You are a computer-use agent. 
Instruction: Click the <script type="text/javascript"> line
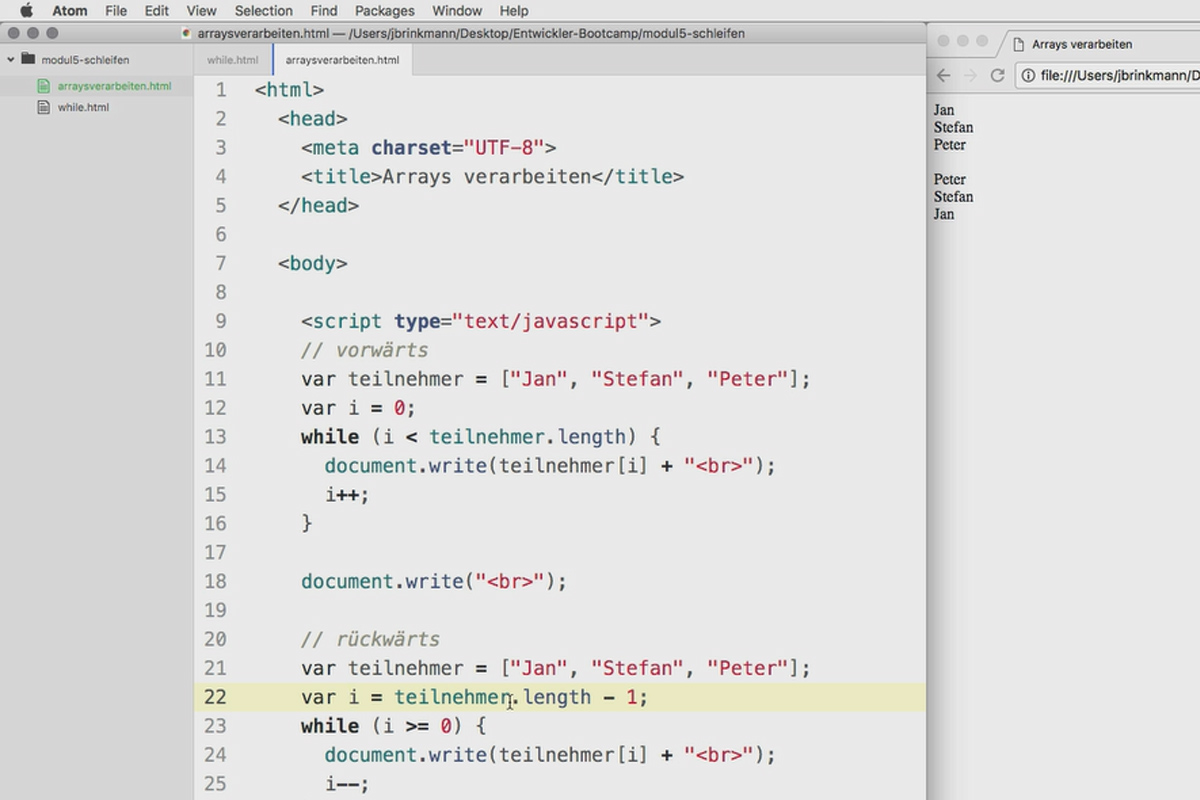click(481, 321)
